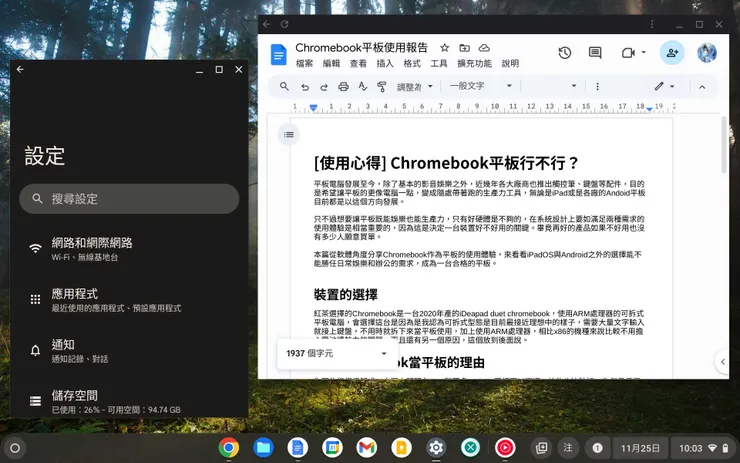The width and height of the screenshot is (740, 463).
Task: Open Gmail from the shelf
Action: [367, 447]
